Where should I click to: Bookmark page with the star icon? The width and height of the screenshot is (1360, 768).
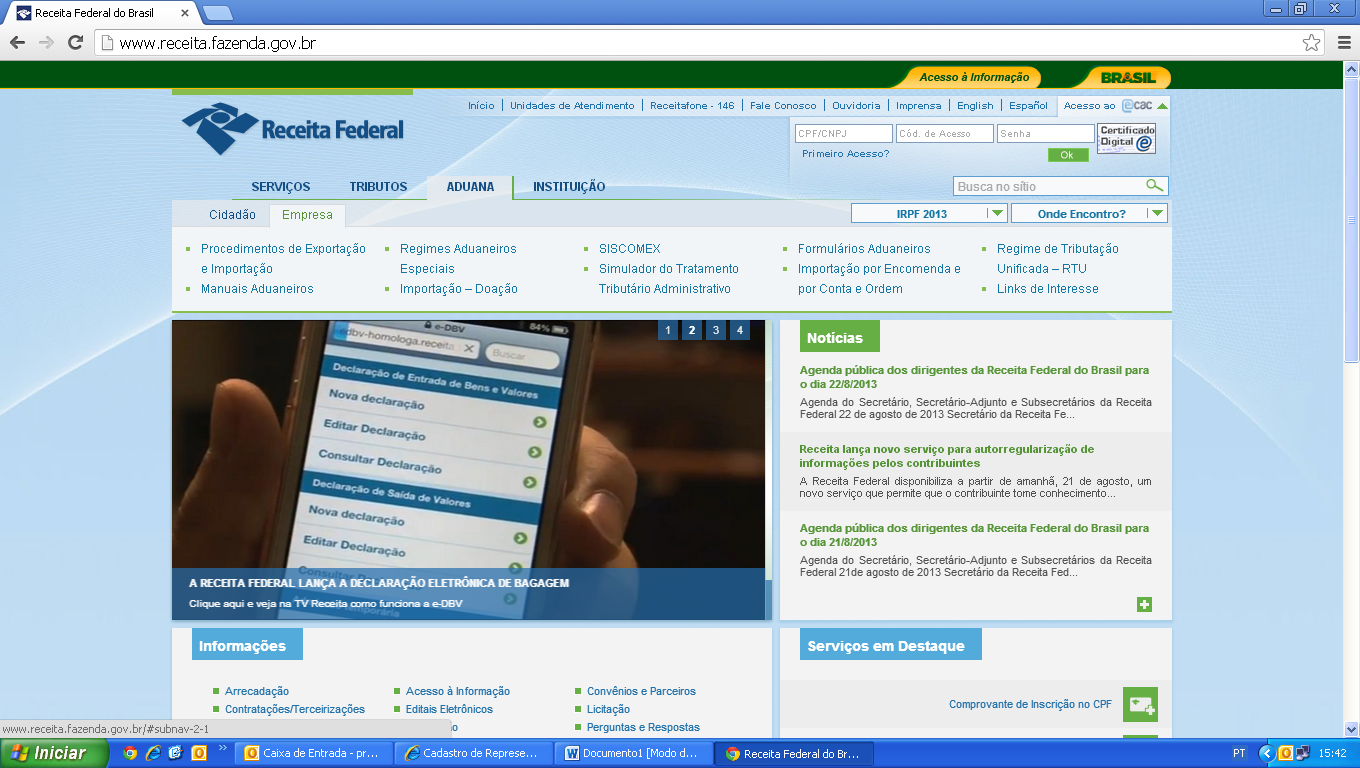pyautogui.click(x=1311, y=42)
